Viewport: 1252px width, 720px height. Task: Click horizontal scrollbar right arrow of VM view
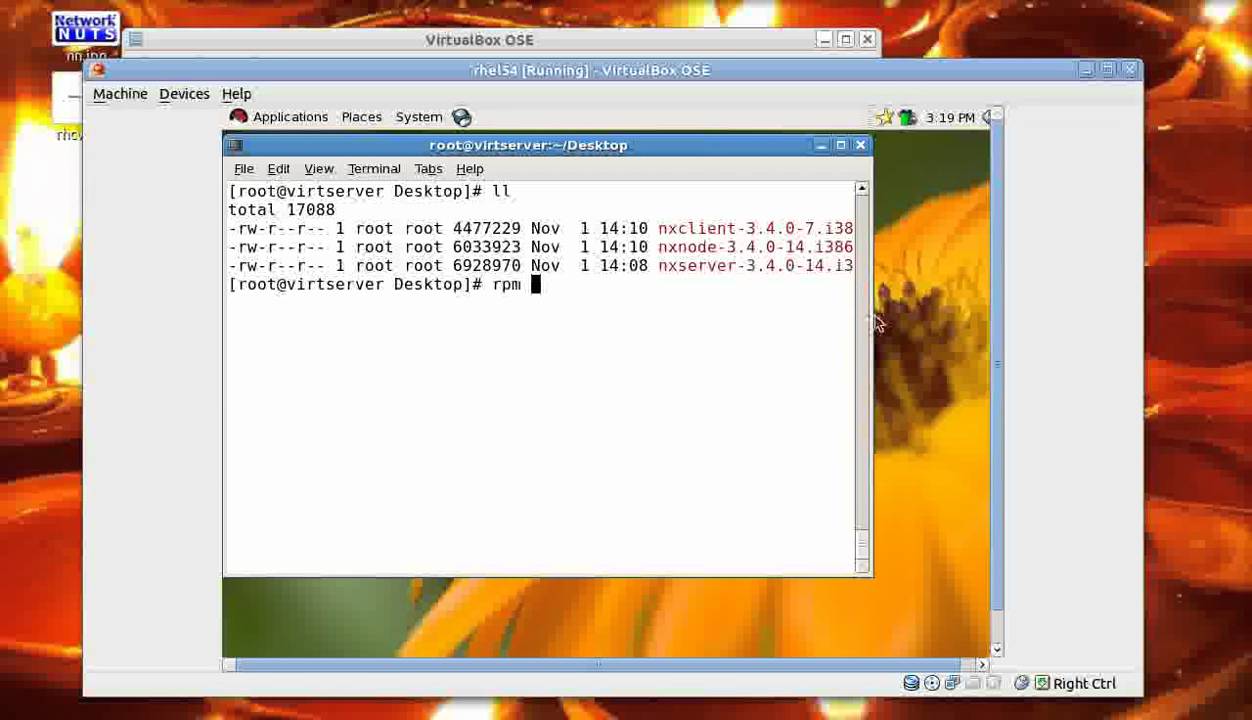pos(982,665)
